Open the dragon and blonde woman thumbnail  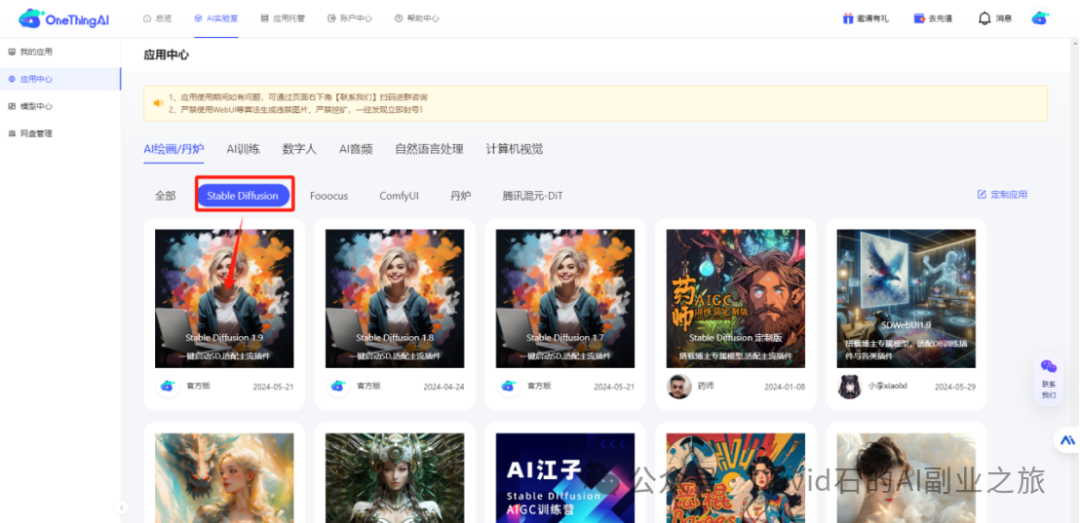(224, 478)
